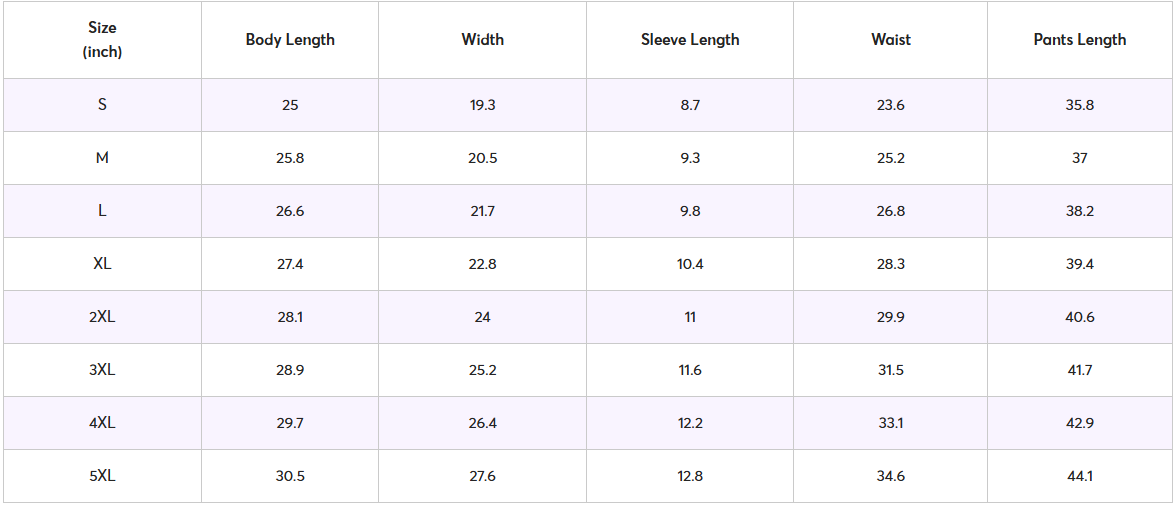This screenshot has width=1176, height=505.
Task: Select the L size row label
Action: pos(102,211)
